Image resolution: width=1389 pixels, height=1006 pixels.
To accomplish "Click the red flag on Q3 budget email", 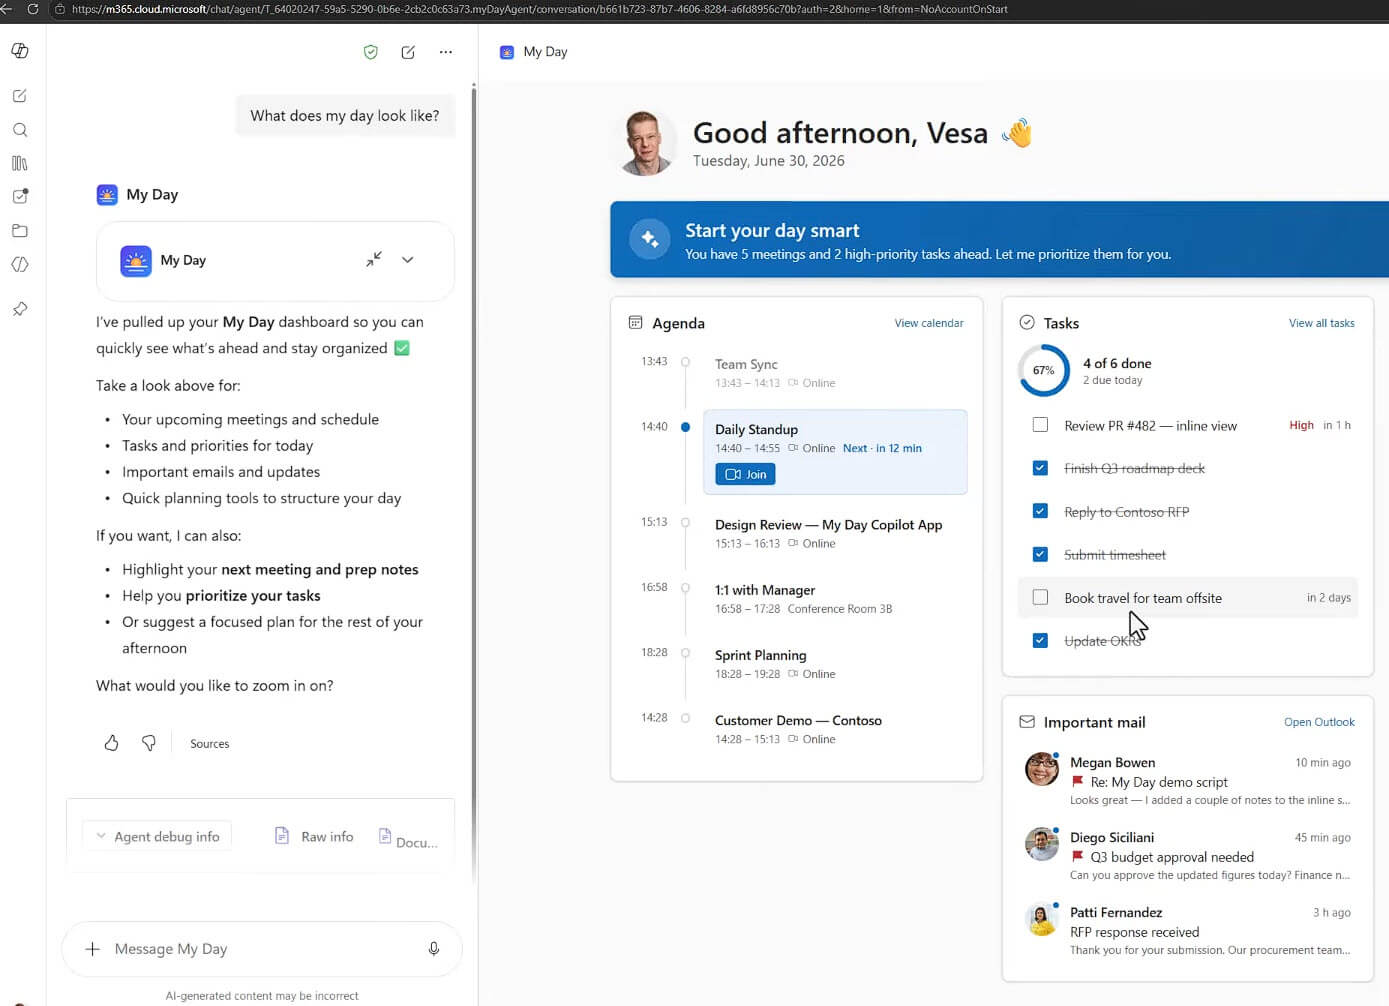I will tap(1077, 857).
